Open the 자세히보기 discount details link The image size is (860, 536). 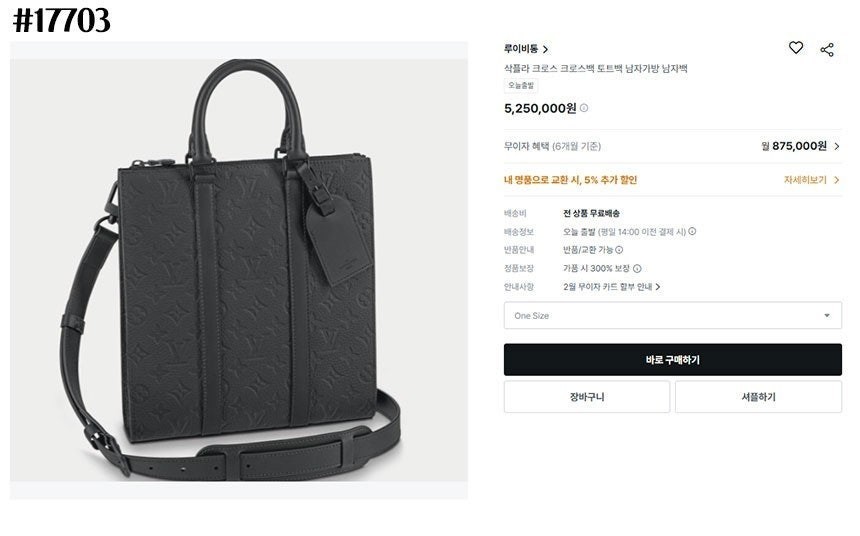pyautogui.click(x=805, y=180)
